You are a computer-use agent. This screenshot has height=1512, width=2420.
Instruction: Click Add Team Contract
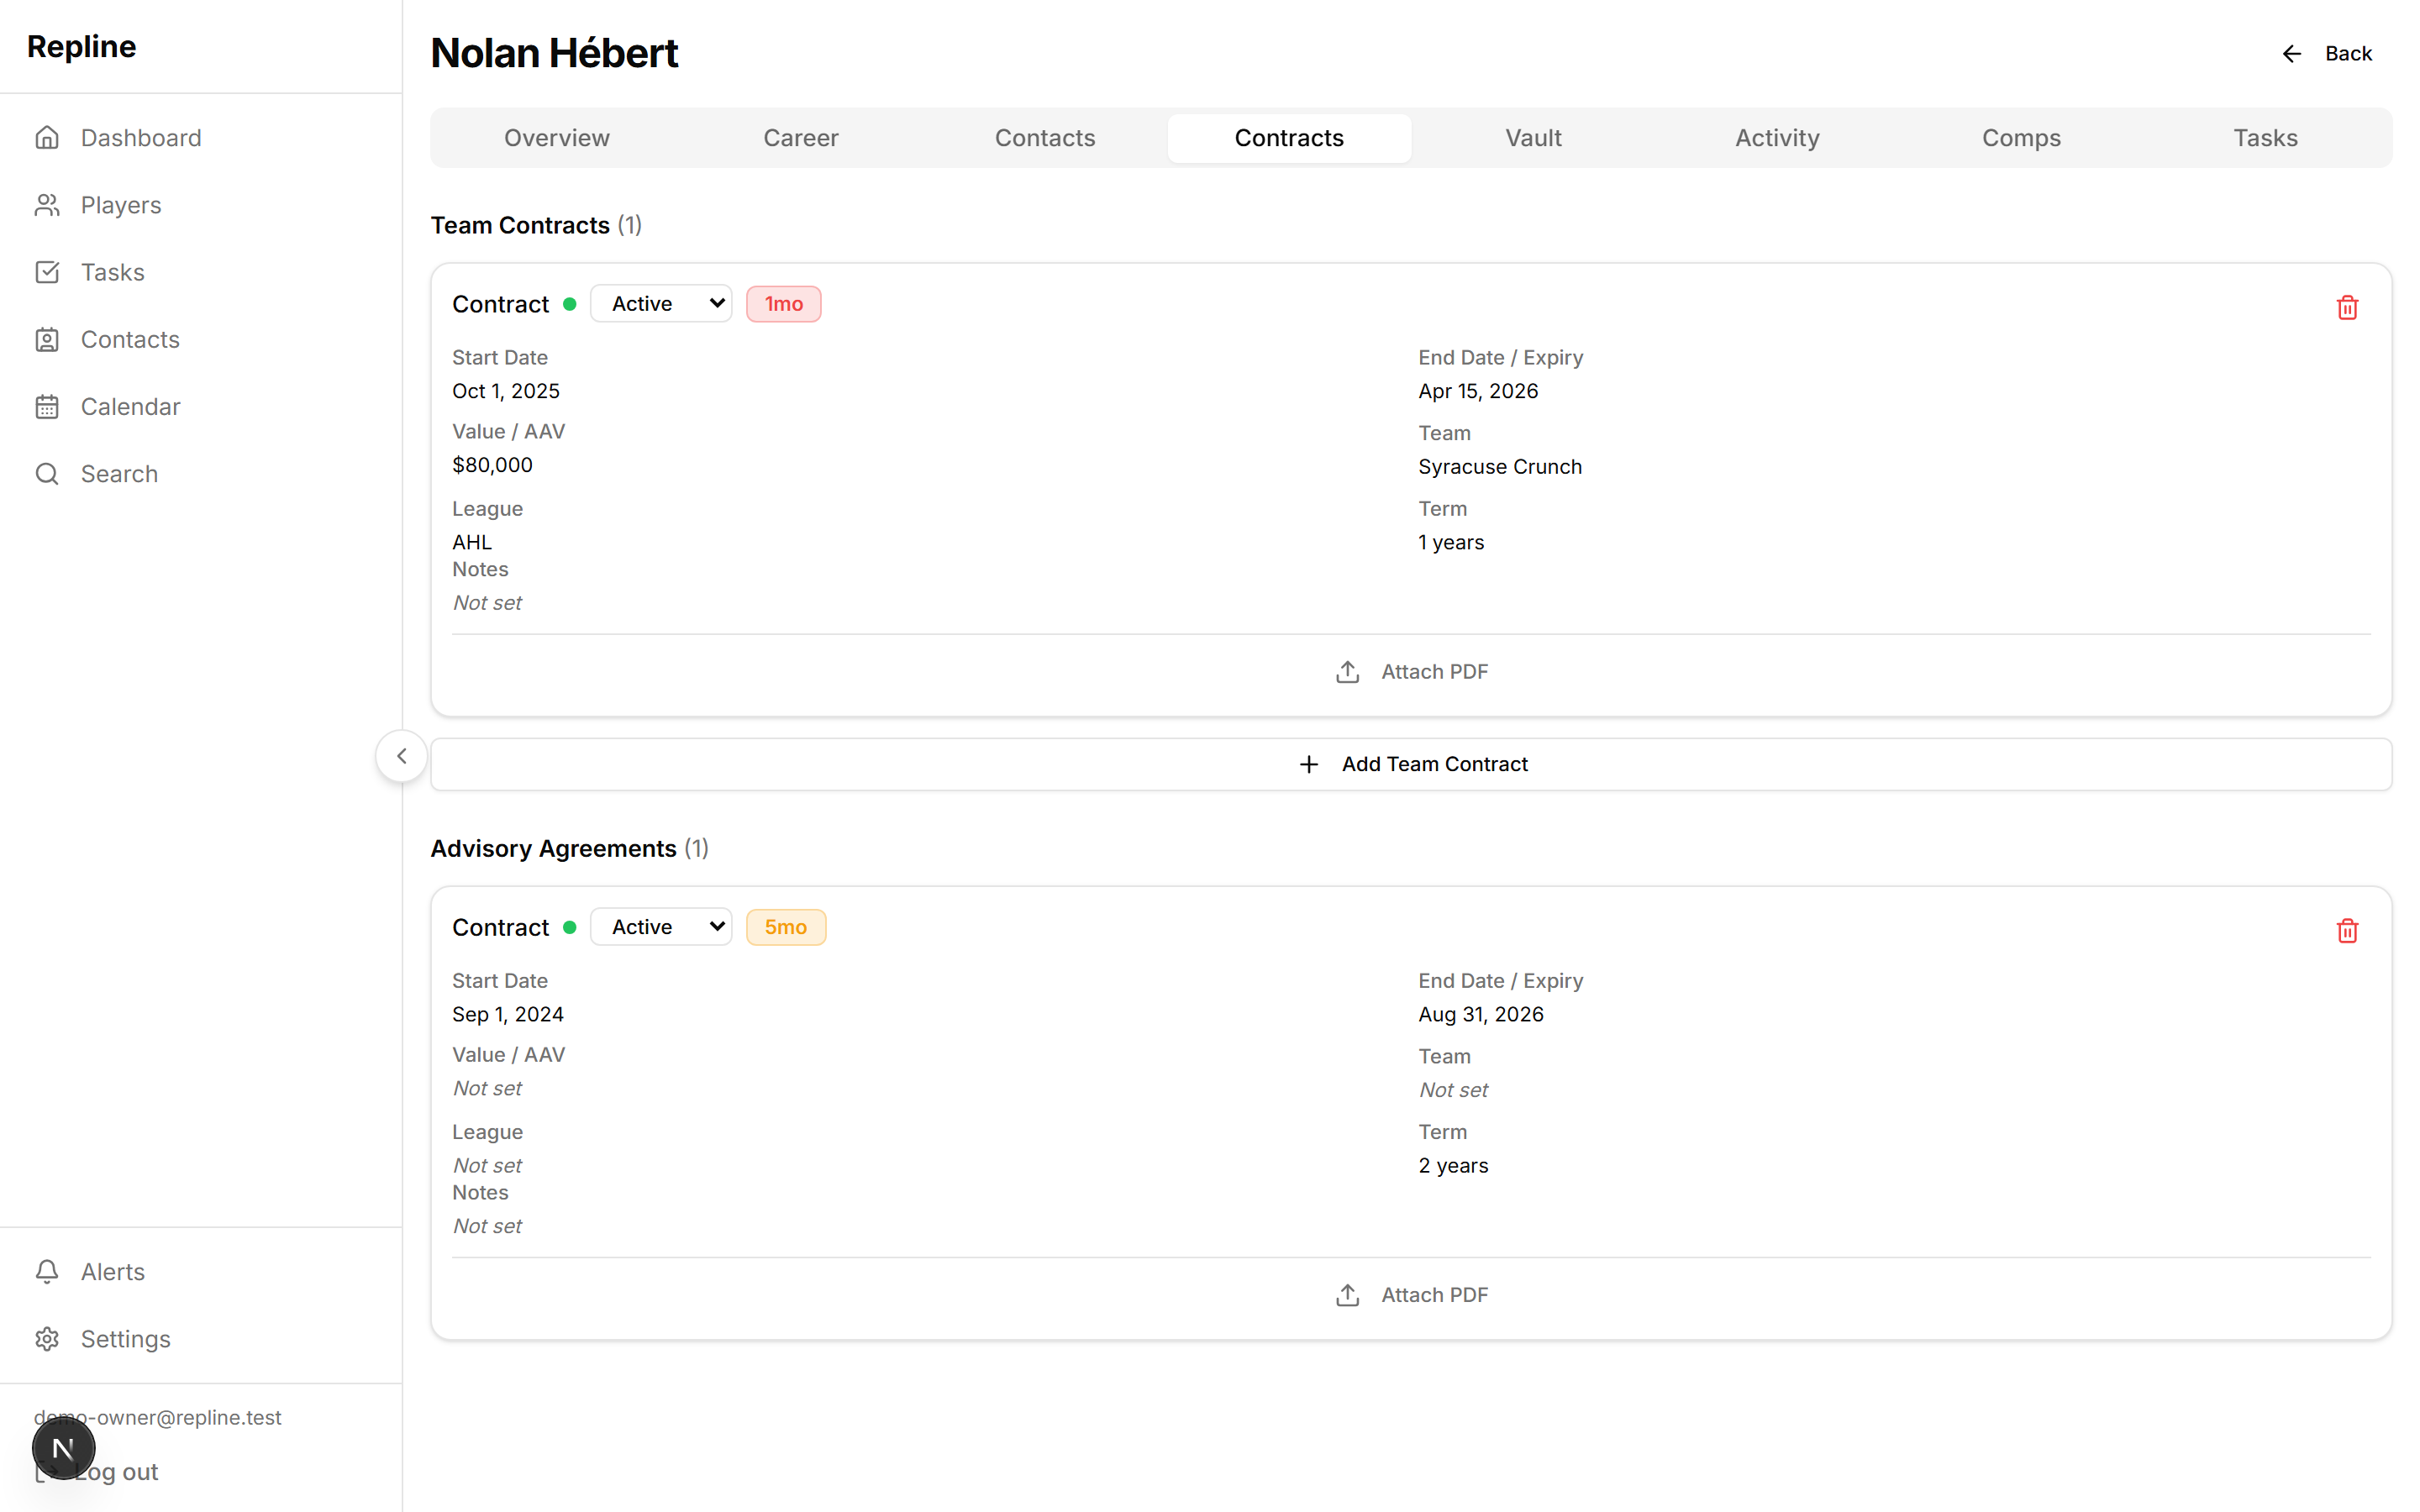(1413, 763)
